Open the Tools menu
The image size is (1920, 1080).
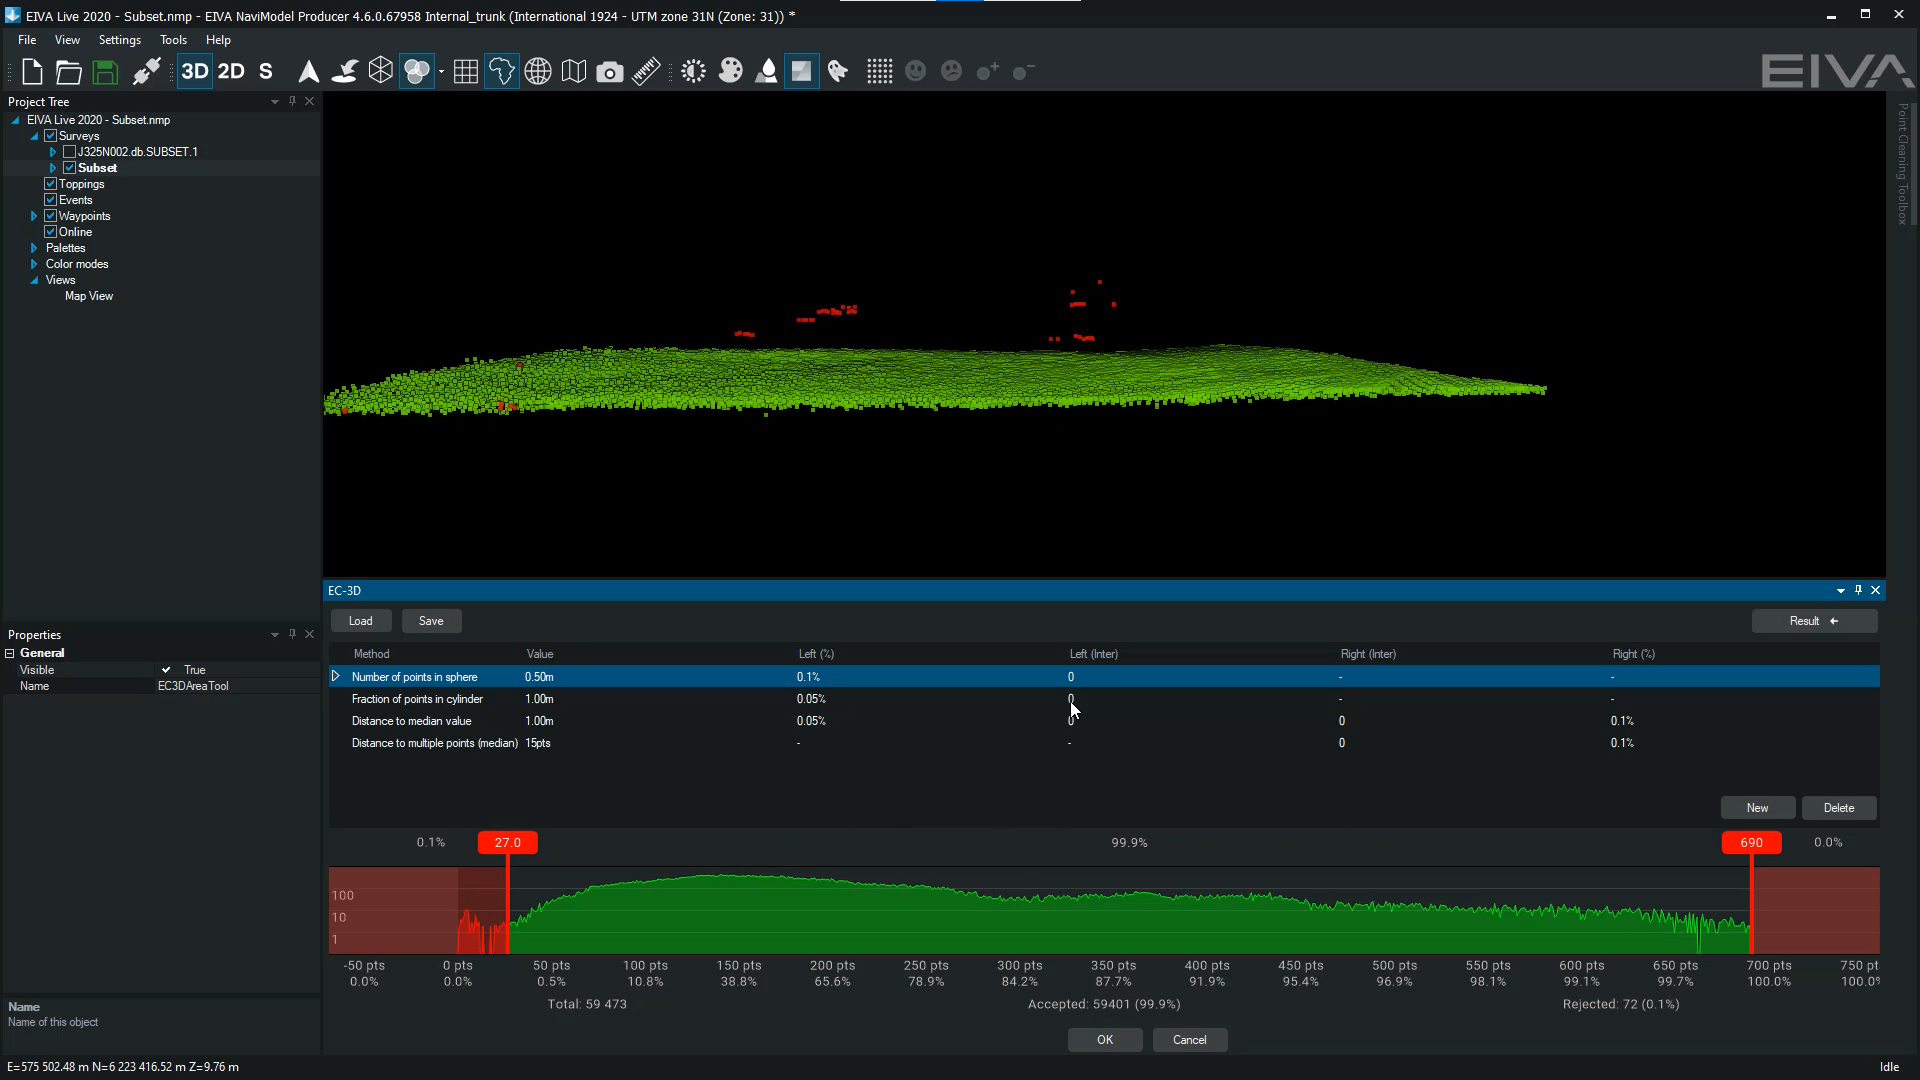pyautogui.click(x=173, y=40)
